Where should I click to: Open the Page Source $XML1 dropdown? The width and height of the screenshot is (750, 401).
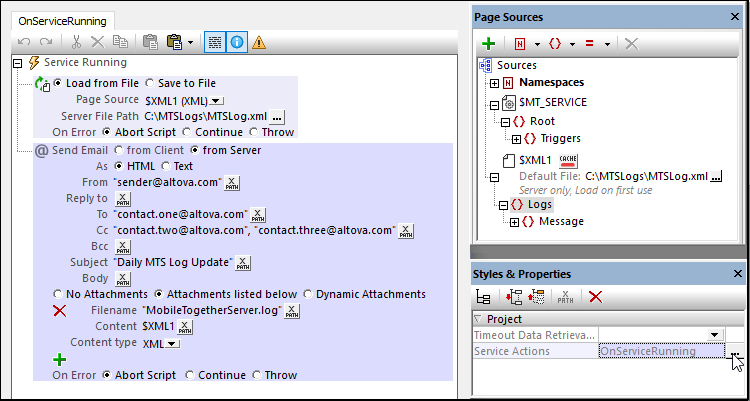click(217, 100)
